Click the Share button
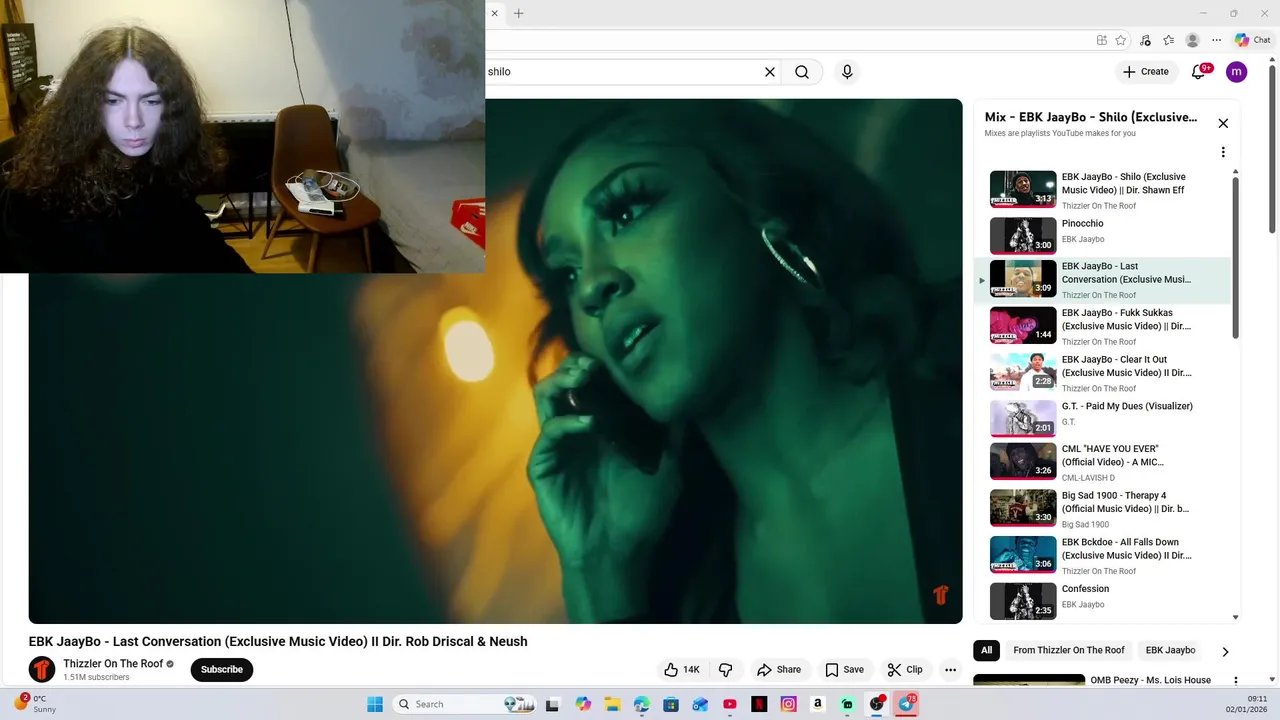Viewport: 1280px width, 720px height. click(779, 670)
